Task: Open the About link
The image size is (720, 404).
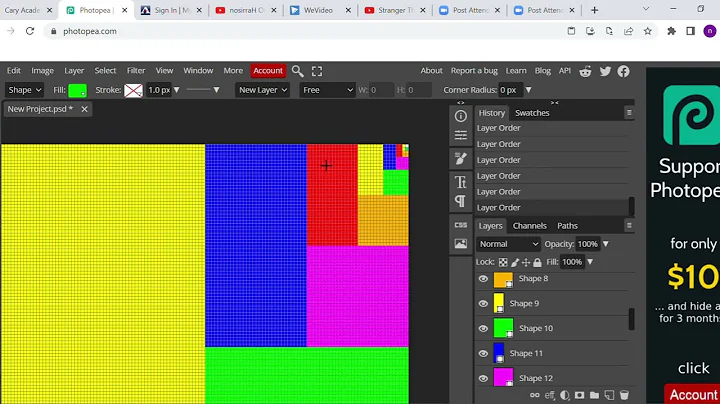Action: pyautogui.click(x=431, y=71)
